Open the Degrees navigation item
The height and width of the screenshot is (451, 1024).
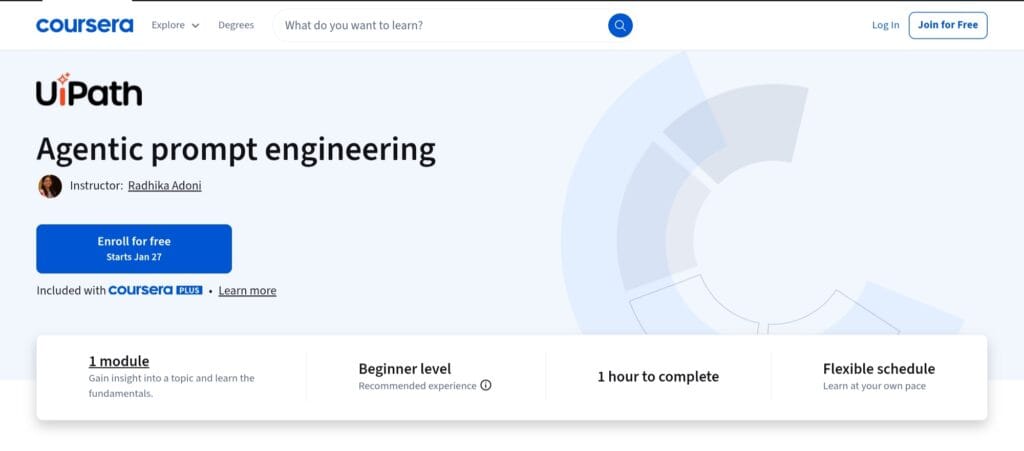[x=236, y=25]
